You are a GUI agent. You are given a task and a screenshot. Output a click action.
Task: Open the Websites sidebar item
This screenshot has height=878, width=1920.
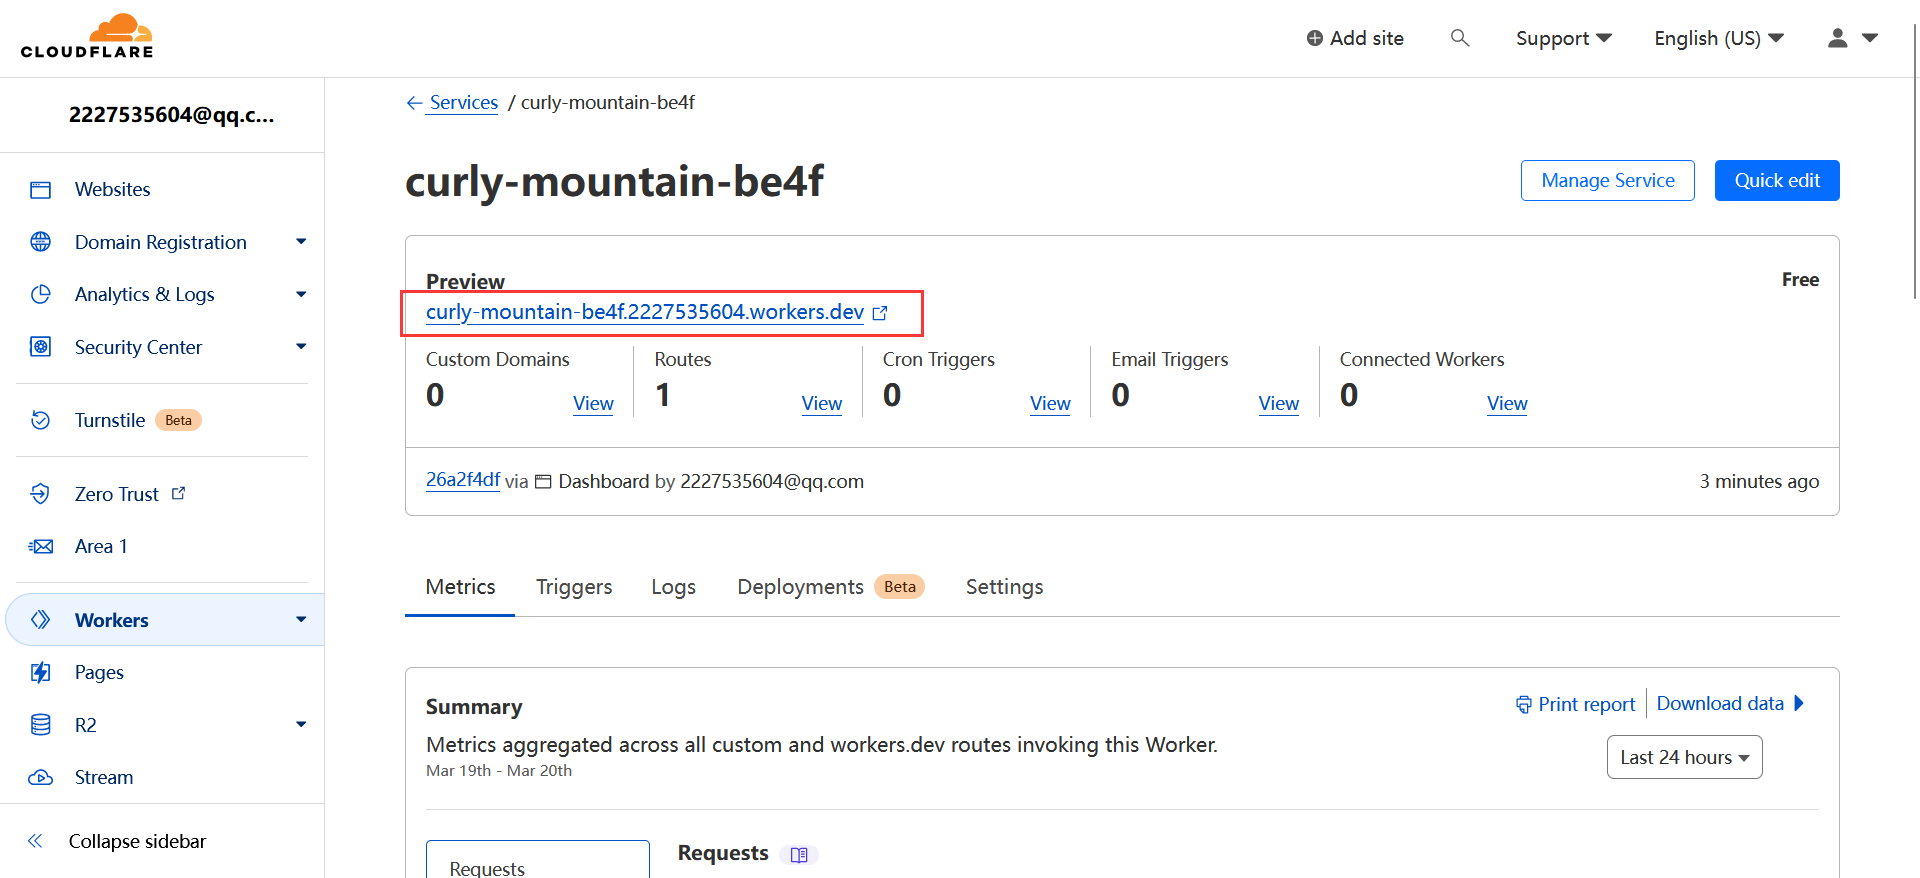[112, 190]
